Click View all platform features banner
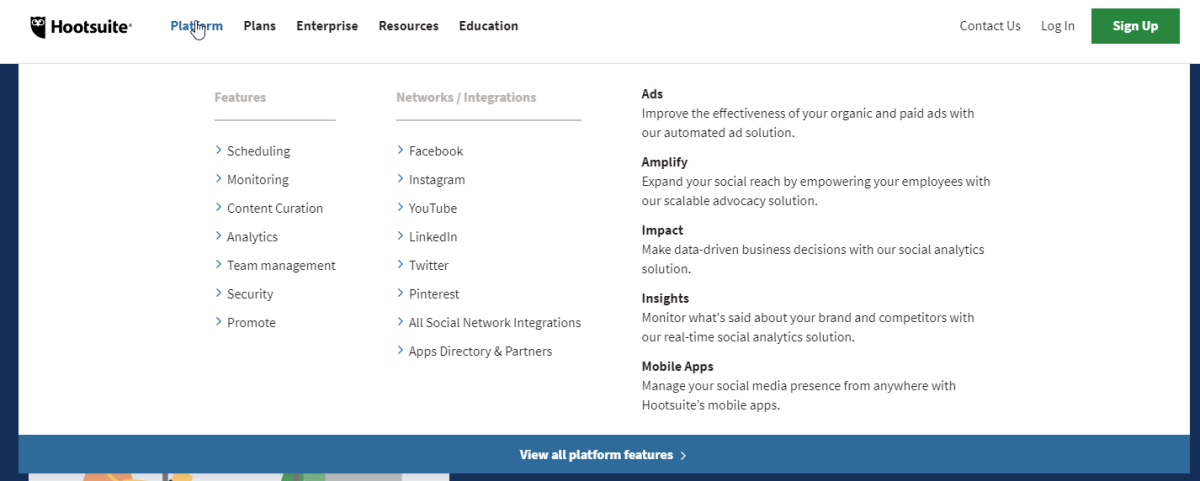 point(601,455)
